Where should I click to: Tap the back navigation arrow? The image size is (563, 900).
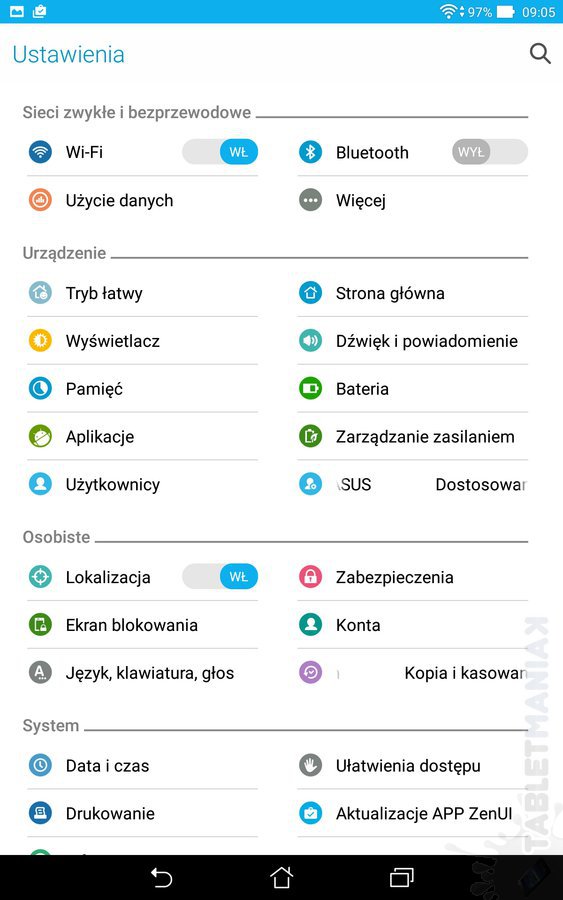coord(161,878)
